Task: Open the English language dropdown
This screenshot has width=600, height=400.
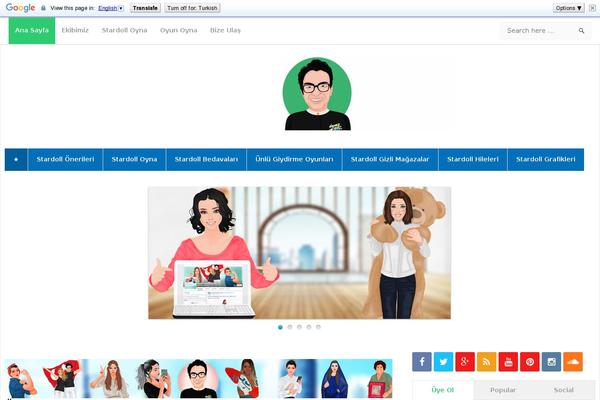Action: tap(111, 8)
